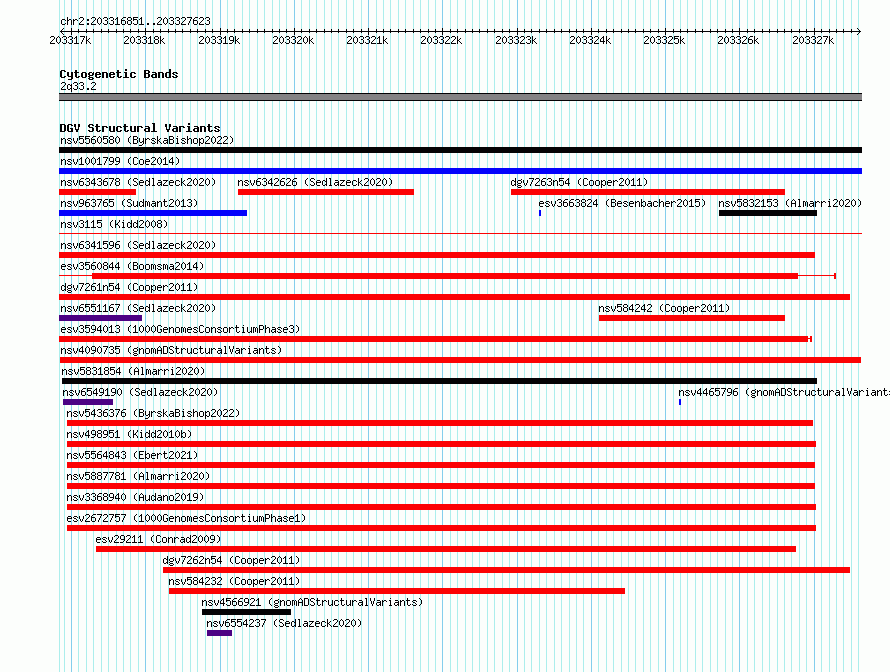This screenshot has width=890, height=672.
Task: Open nsv5831854 (Almarri2020) label
Action: tap(133, 371)
